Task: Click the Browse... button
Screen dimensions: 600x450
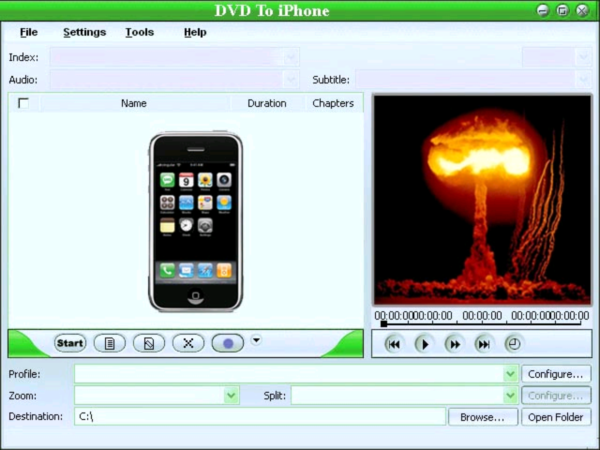Action: click(483, 417)
